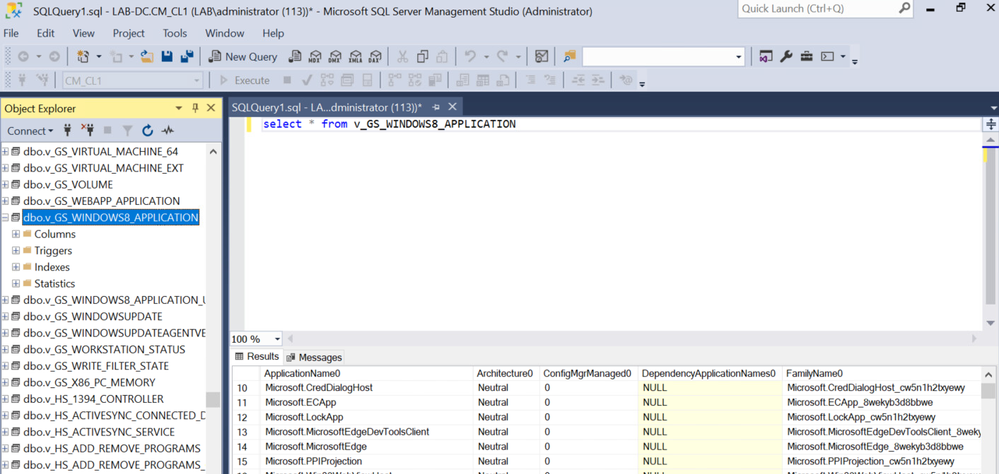The width and height of the screenshot is (999, 474).
Task: Click the Undo arrow icon
Action: (x=470, y=57)
